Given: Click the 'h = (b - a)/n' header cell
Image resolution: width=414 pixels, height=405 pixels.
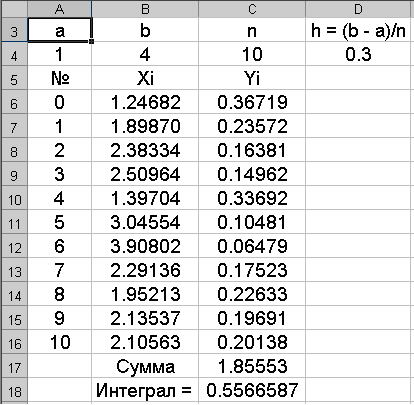Looking at the screenshot, I should 358,30.
